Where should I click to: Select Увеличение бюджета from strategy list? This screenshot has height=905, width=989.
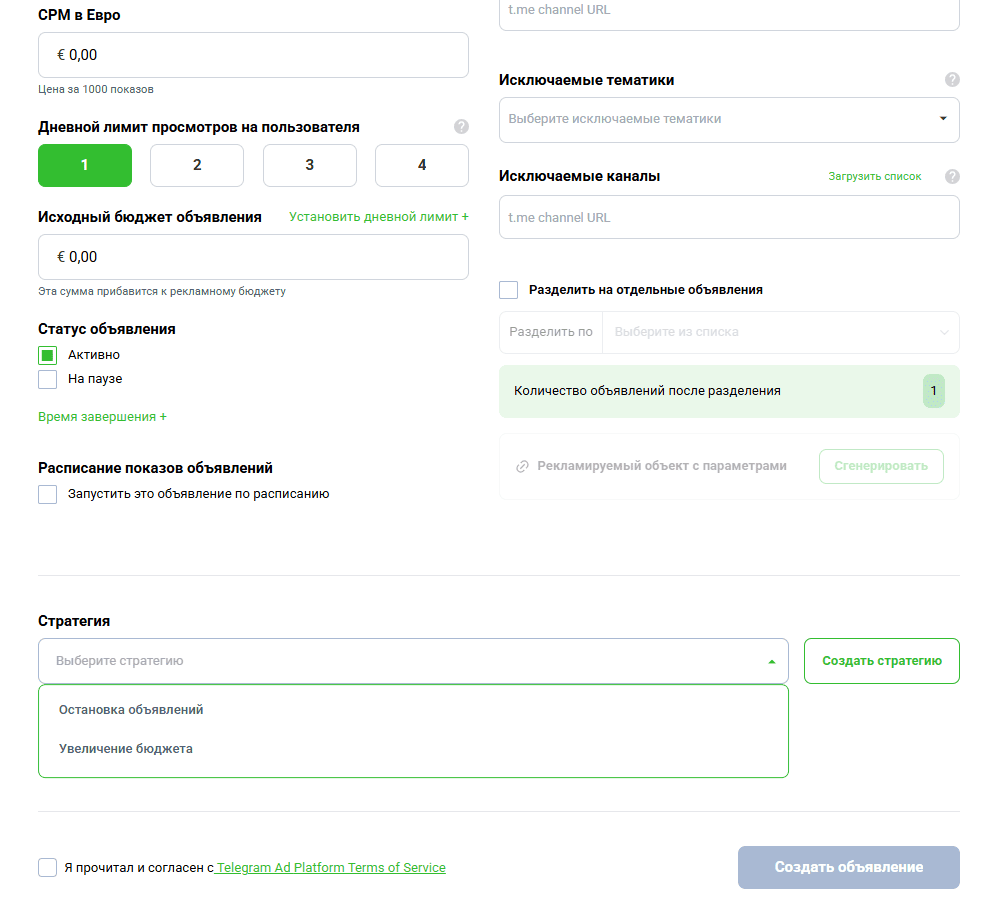coord(128,747)
